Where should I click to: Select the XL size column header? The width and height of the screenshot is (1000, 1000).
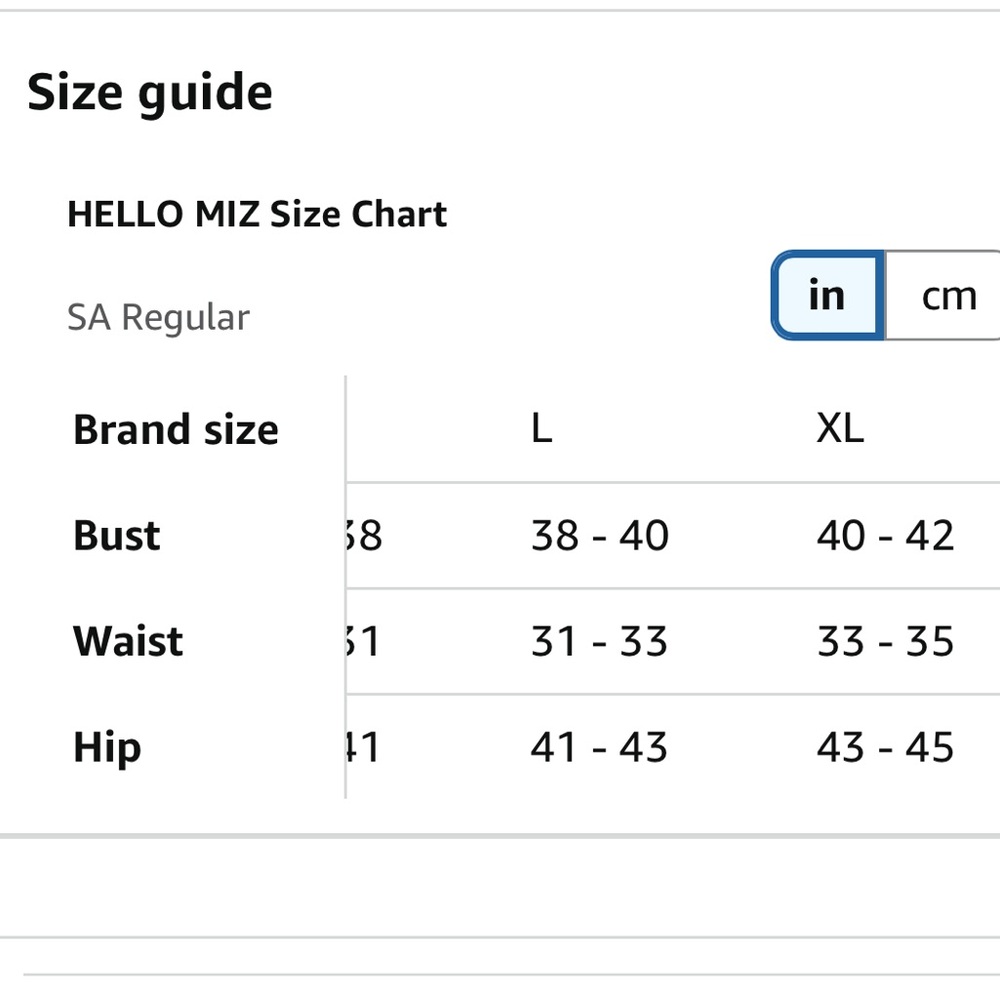click(840, 429)
